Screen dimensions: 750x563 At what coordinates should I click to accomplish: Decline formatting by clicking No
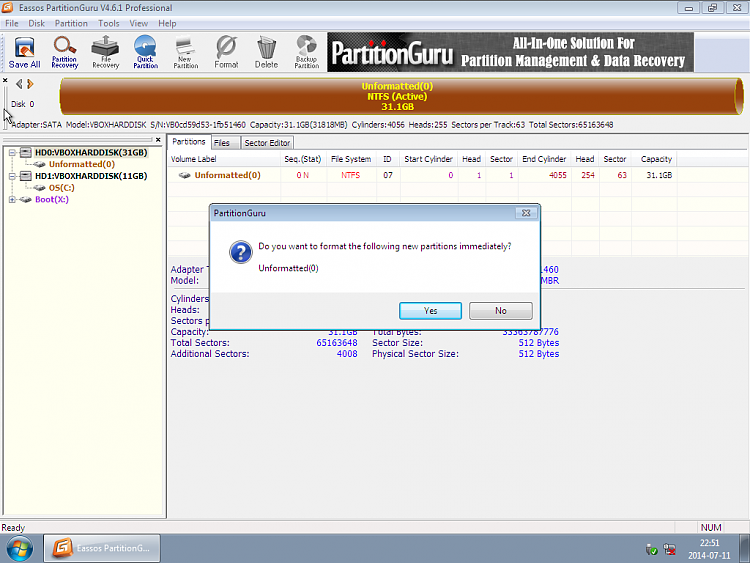click(501, 311)
